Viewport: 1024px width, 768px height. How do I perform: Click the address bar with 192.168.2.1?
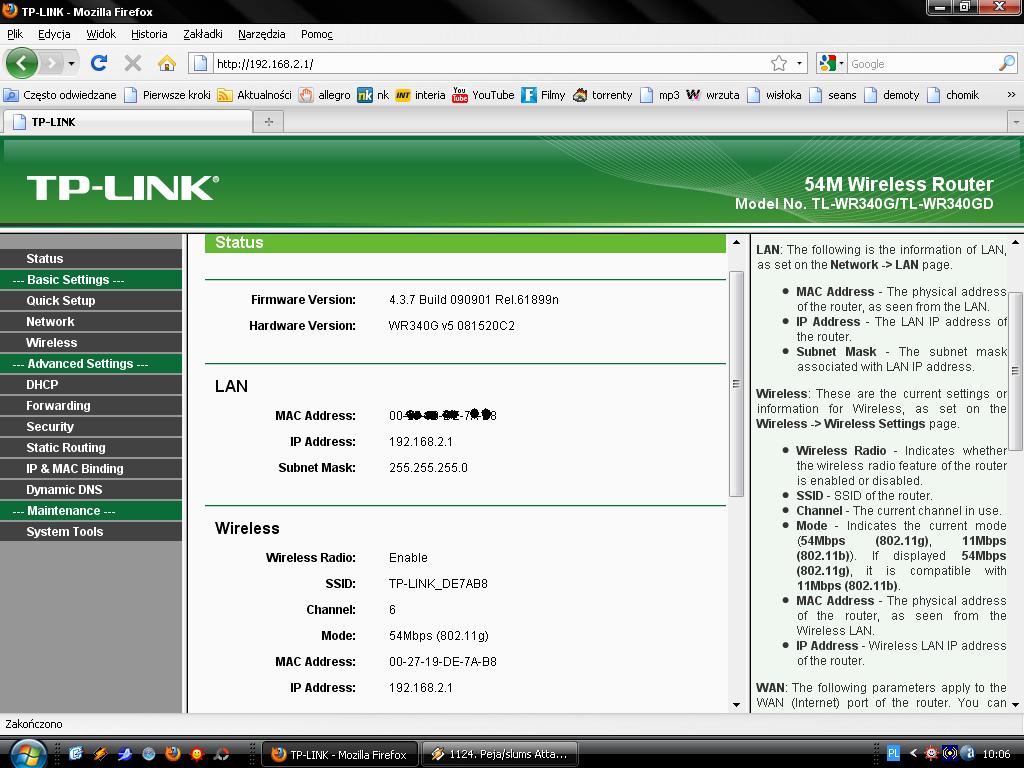pos(490,63)
